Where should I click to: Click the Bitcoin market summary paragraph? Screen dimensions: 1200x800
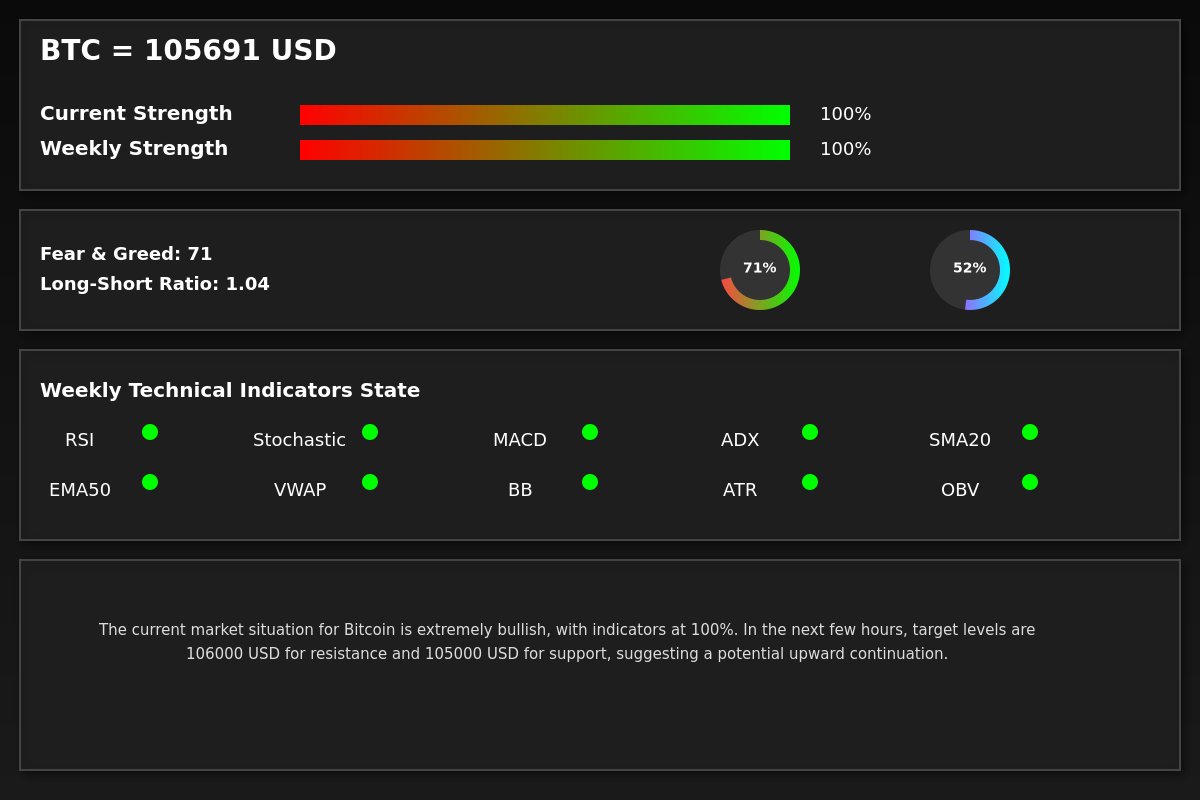(567, 642)
